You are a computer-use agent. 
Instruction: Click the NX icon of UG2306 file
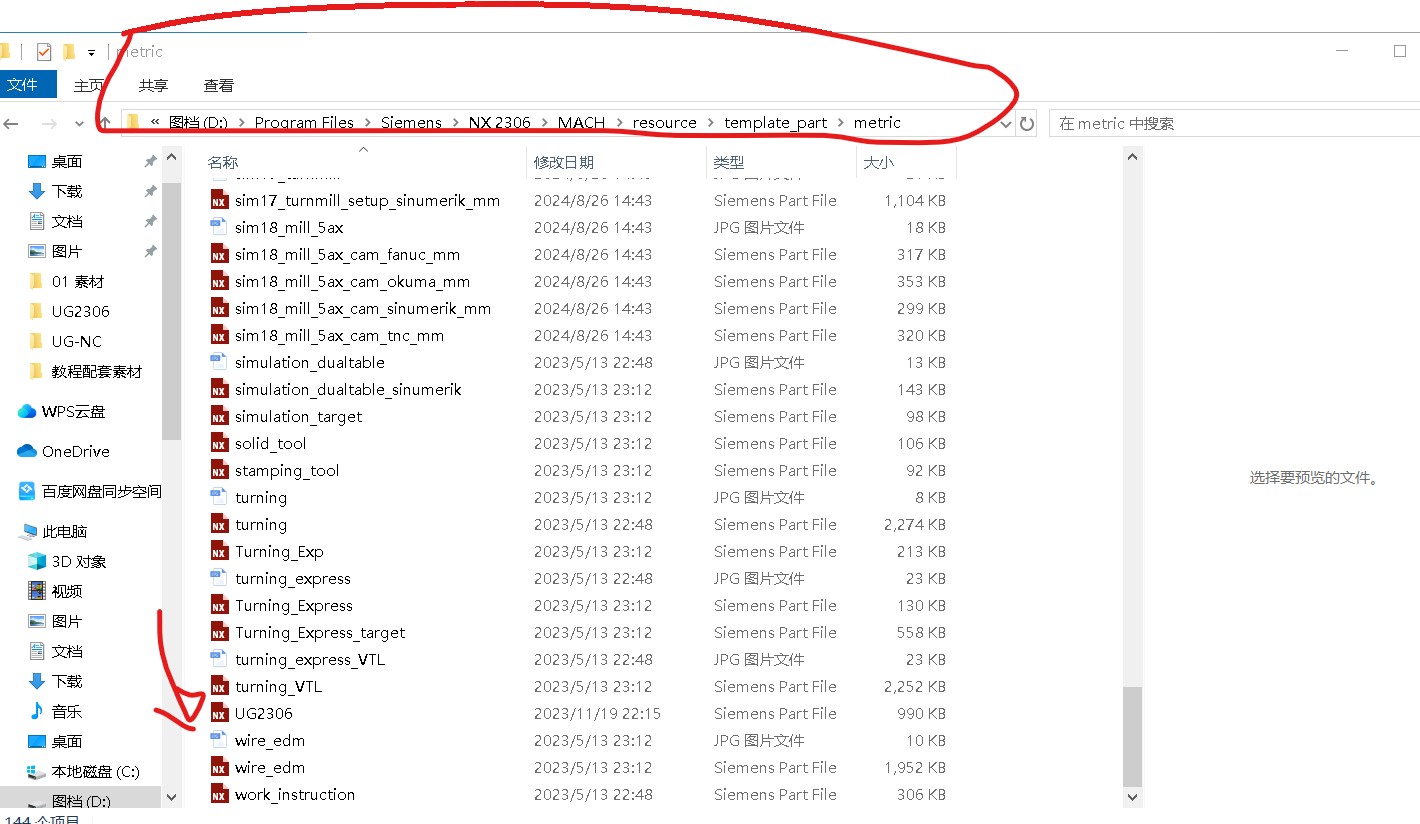[x=219, y=713]
